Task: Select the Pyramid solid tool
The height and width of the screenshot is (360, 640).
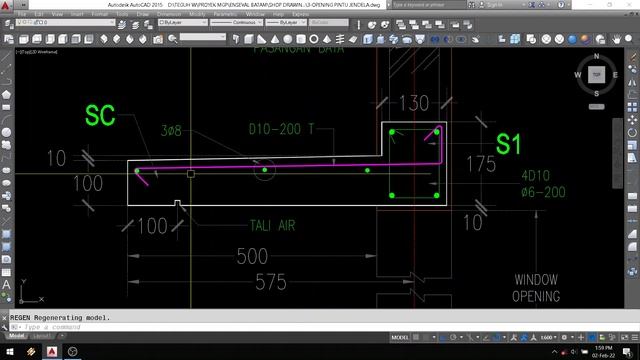Action: [x=327, y=39]
